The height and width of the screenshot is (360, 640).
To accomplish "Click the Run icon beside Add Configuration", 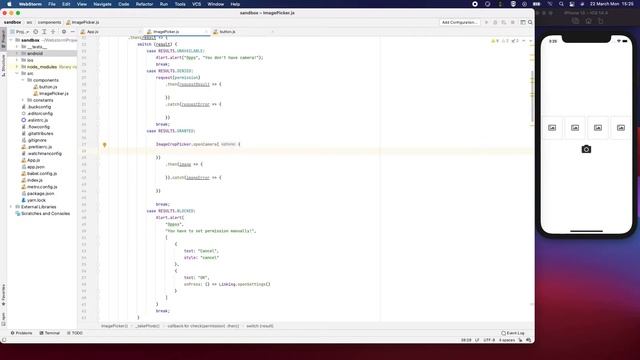I will point(486,22).
